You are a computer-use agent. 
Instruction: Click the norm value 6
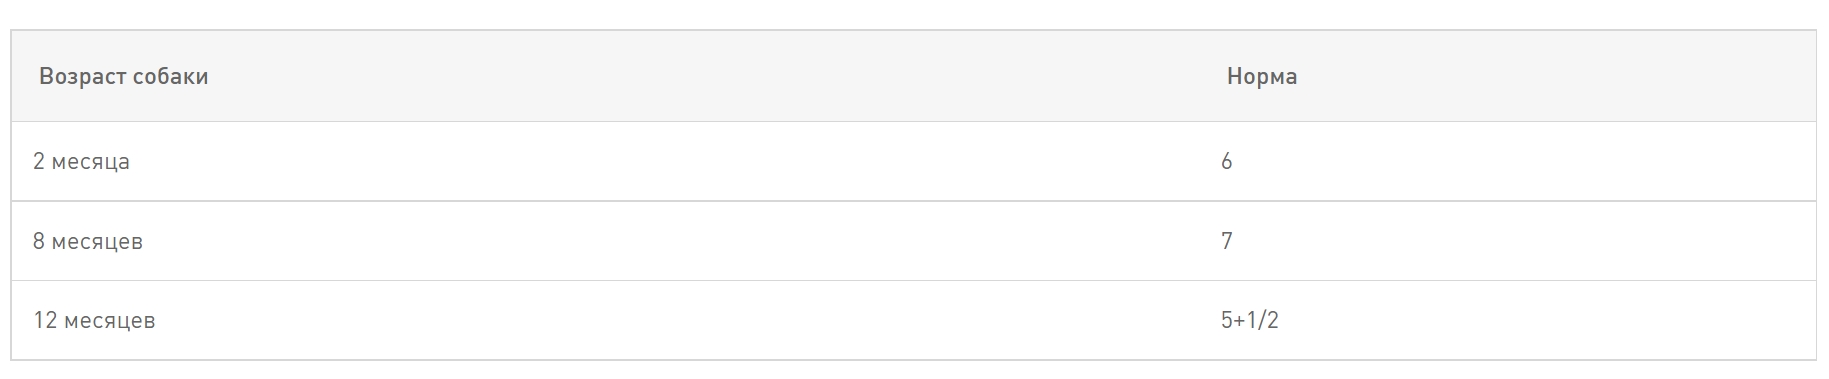1226,161
